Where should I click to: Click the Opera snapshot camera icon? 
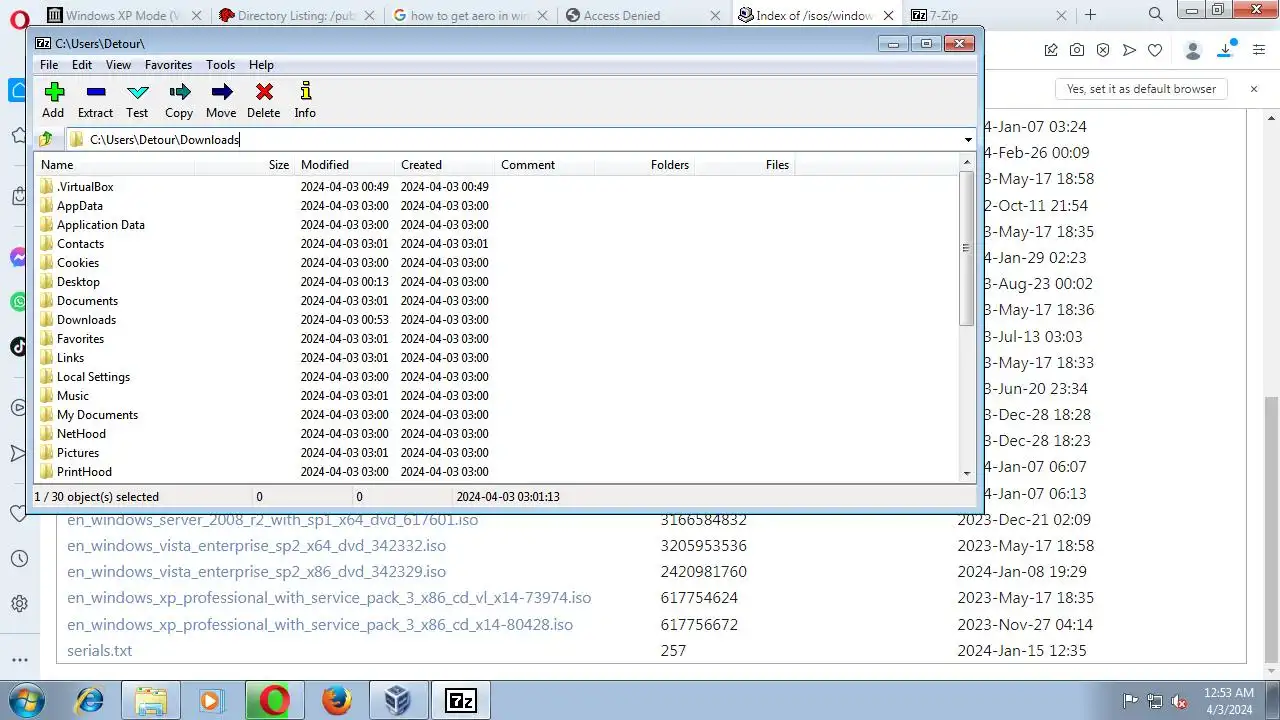[x=1077, y=50]
